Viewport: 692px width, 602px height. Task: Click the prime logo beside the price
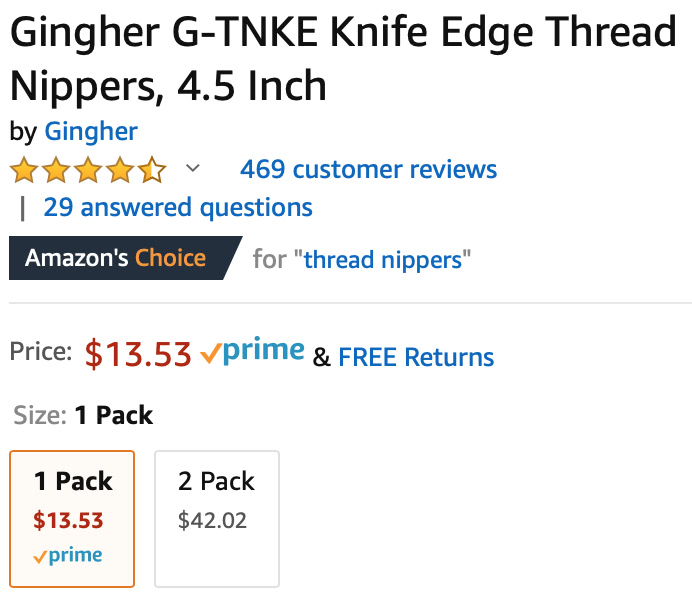(x=252, y=351)
